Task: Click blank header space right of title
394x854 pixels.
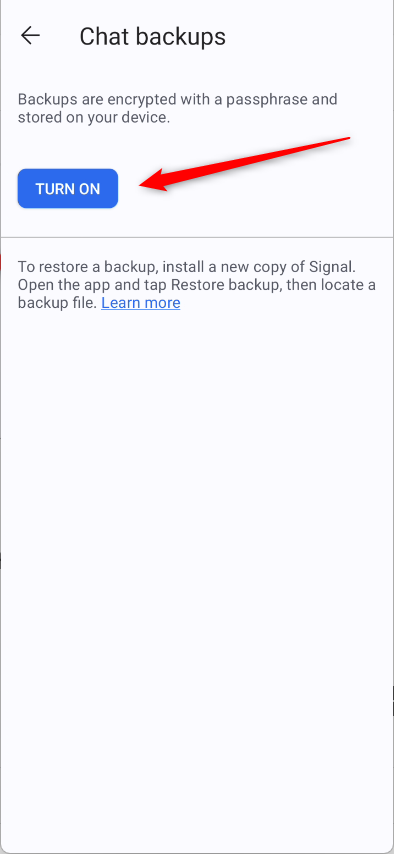Action: coord(311,36)
